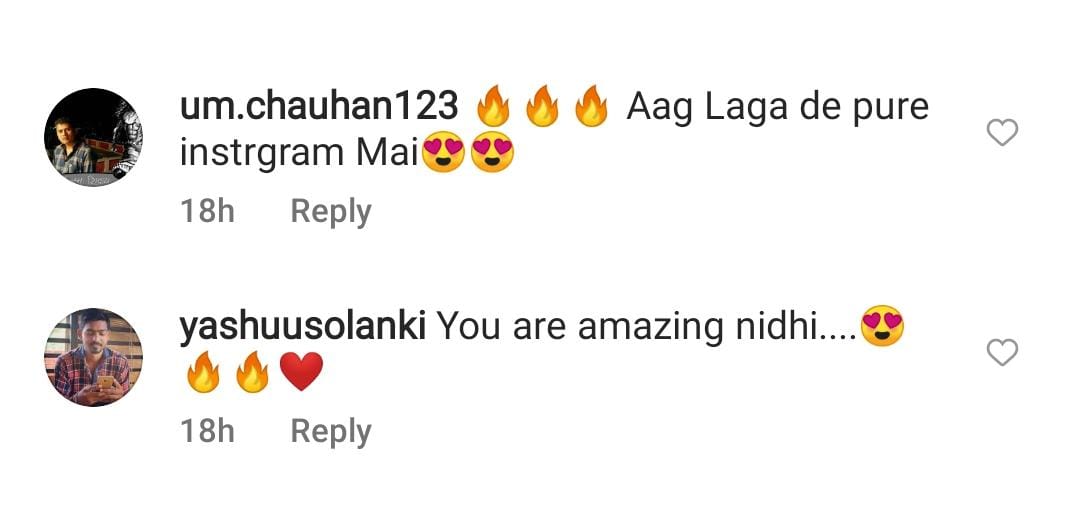Select the 'Aag Laga de pure' comment text
This screenshot has width=1080, height=511.
[778, 109]
